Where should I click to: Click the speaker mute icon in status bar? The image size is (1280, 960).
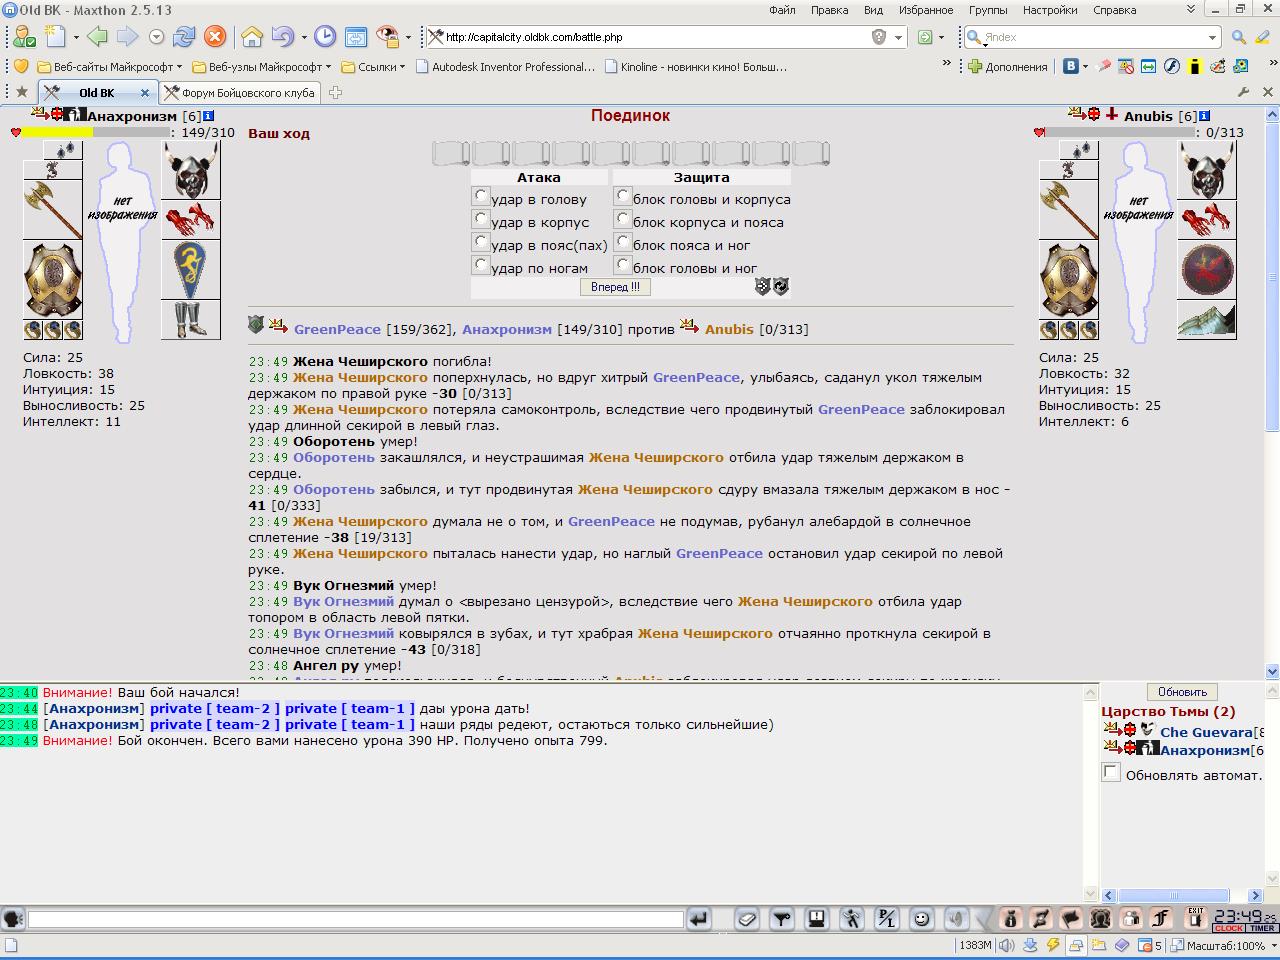pos(1008,945)
